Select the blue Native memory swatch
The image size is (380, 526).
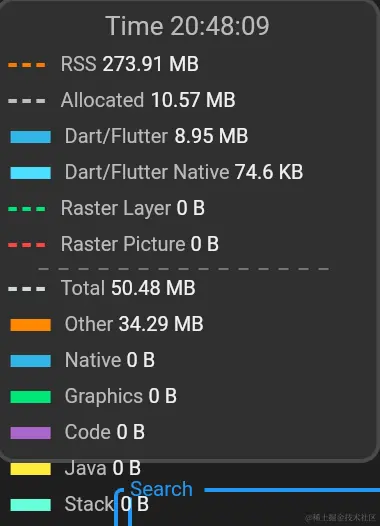pos(31,361)
